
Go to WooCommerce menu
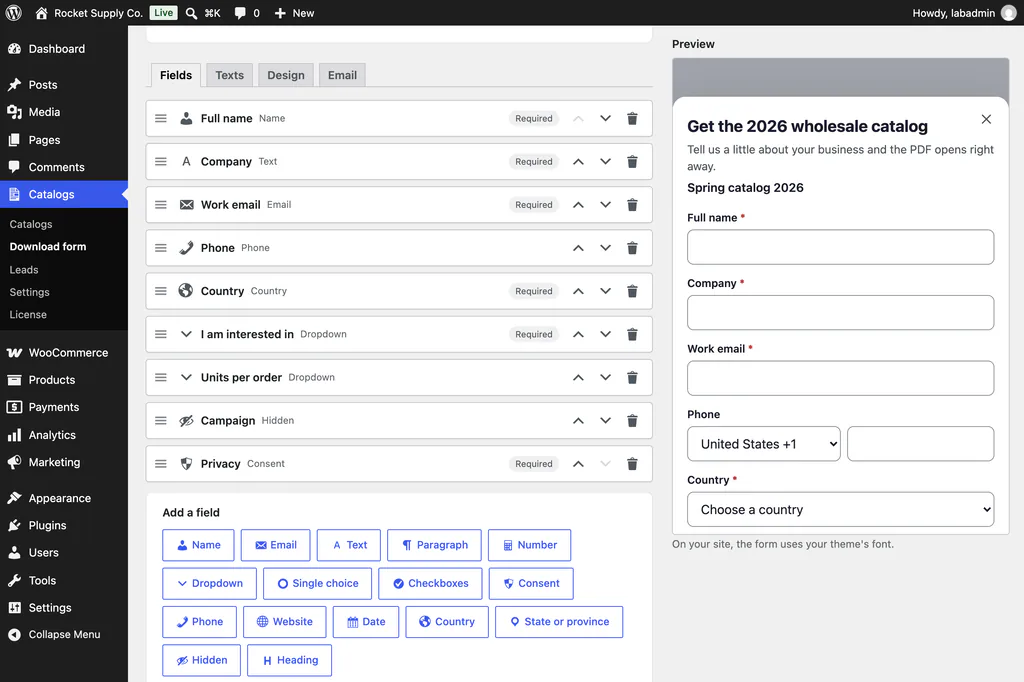tap(64, 352)
